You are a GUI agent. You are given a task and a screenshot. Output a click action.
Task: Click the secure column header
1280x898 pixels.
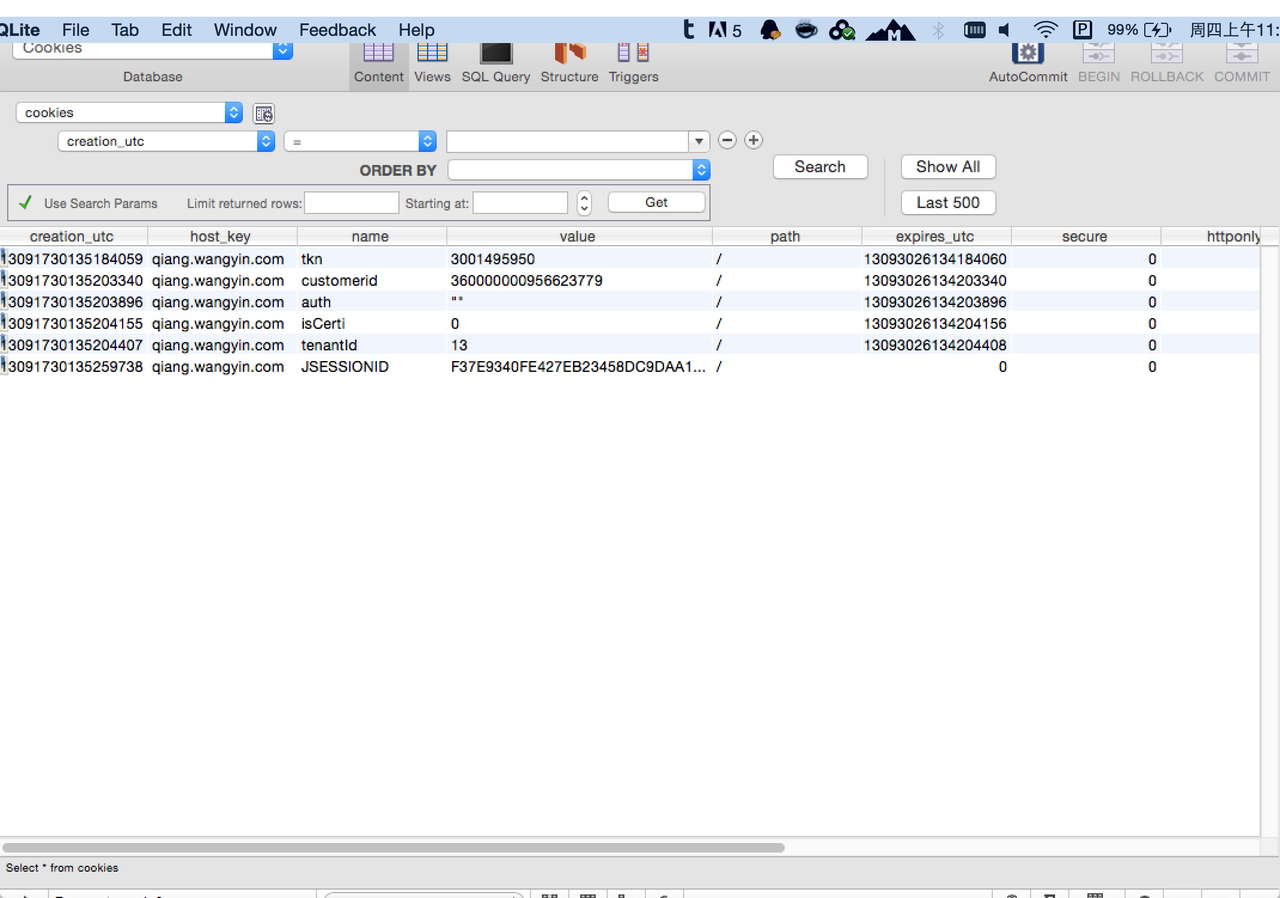[1085, 236]
